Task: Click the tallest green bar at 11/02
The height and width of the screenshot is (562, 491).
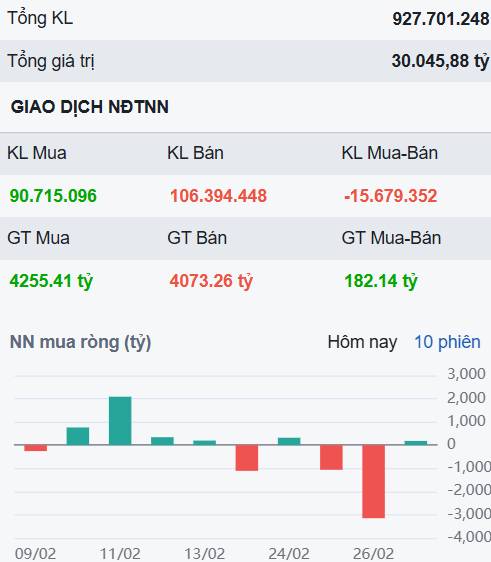Action: (120, 421)
